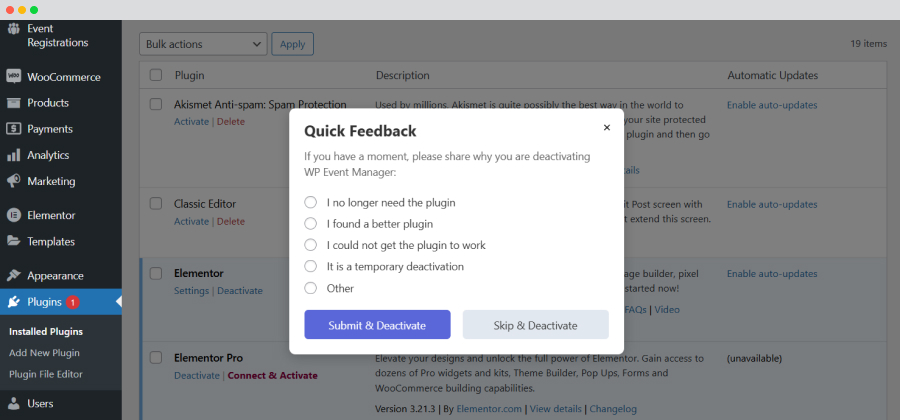This screenshot has width=900, height=420.
Task: Click the Event Registrations sidebar icon
Action: (x=14, y=28)
